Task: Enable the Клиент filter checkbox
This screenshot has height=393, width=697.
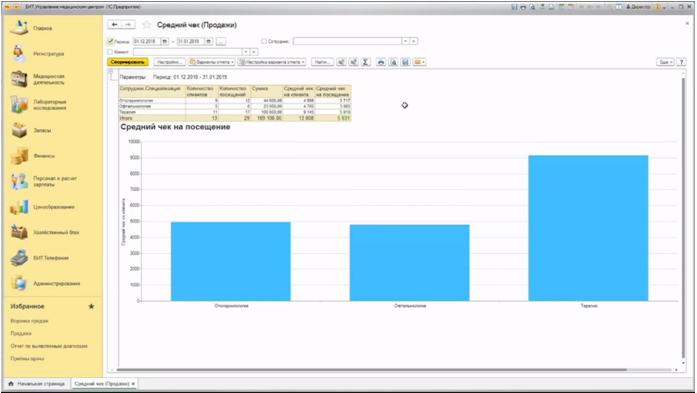Action: pos(110,52)
